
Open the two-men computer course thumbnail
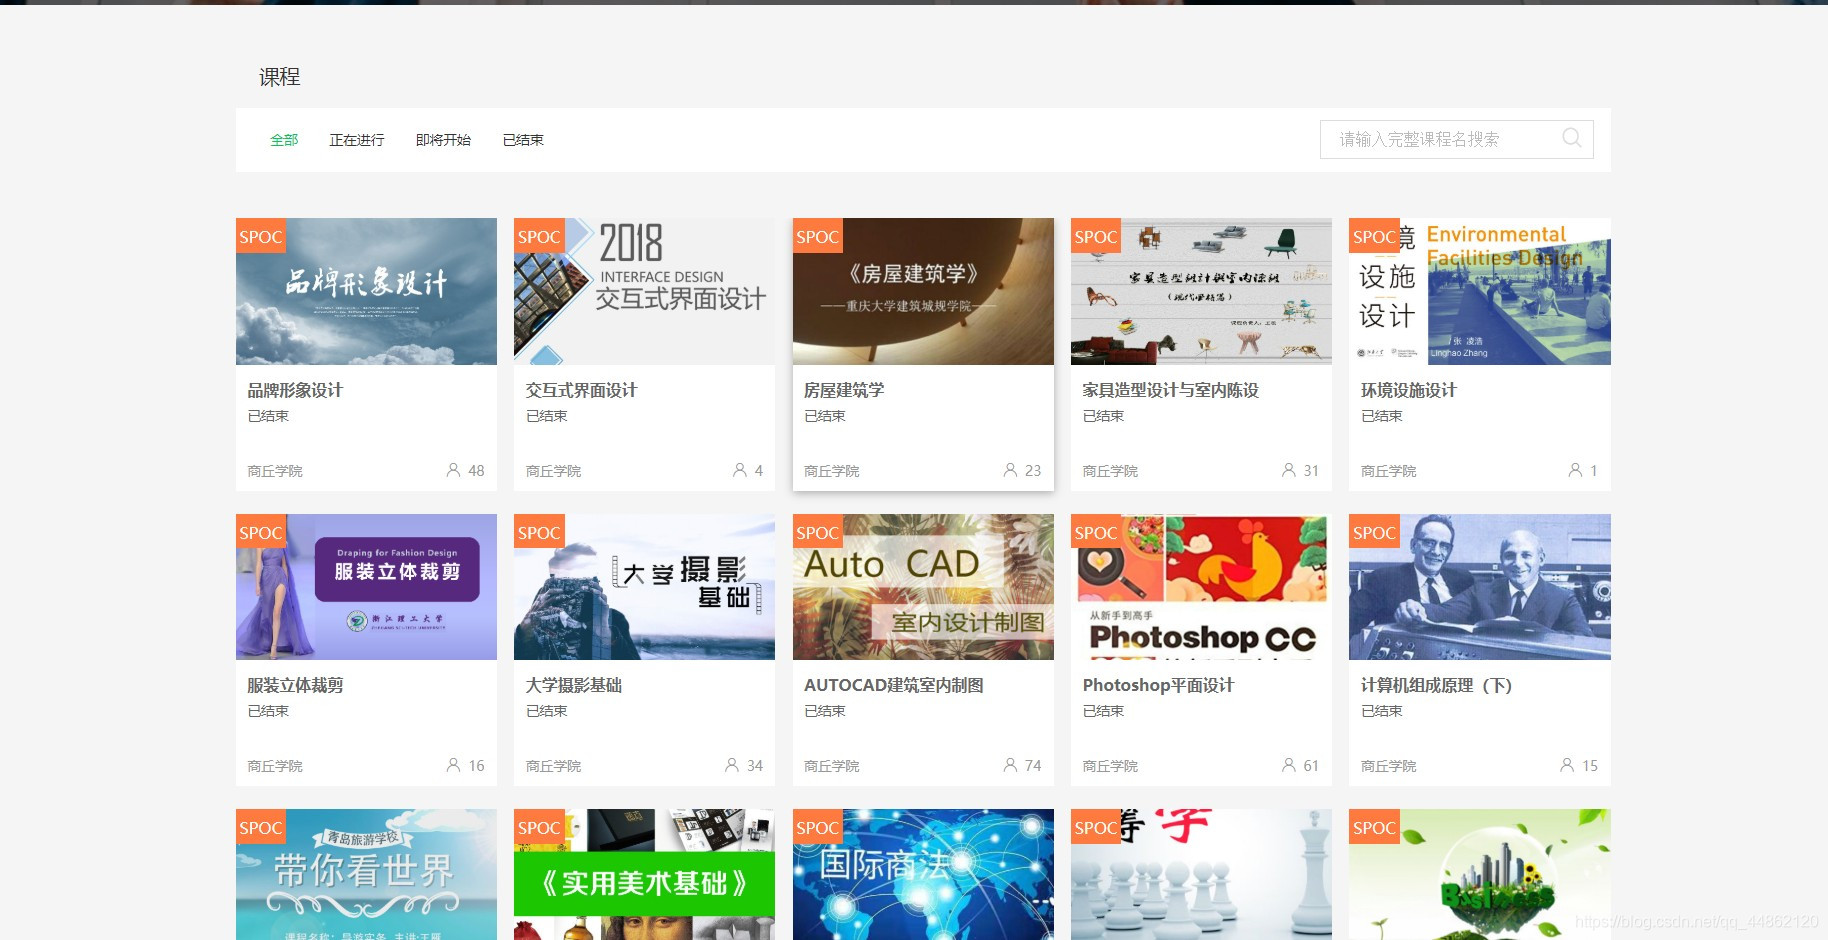click(x=1480, y=587)
